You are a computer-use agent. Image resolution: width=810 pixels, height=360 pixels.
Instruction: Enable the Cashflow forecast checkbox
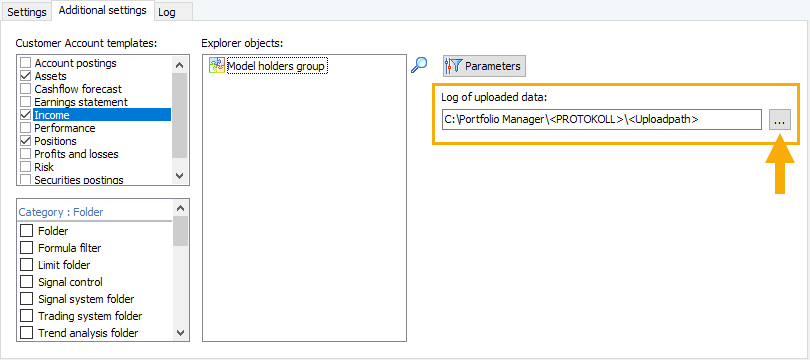click(x=25, y=89)
